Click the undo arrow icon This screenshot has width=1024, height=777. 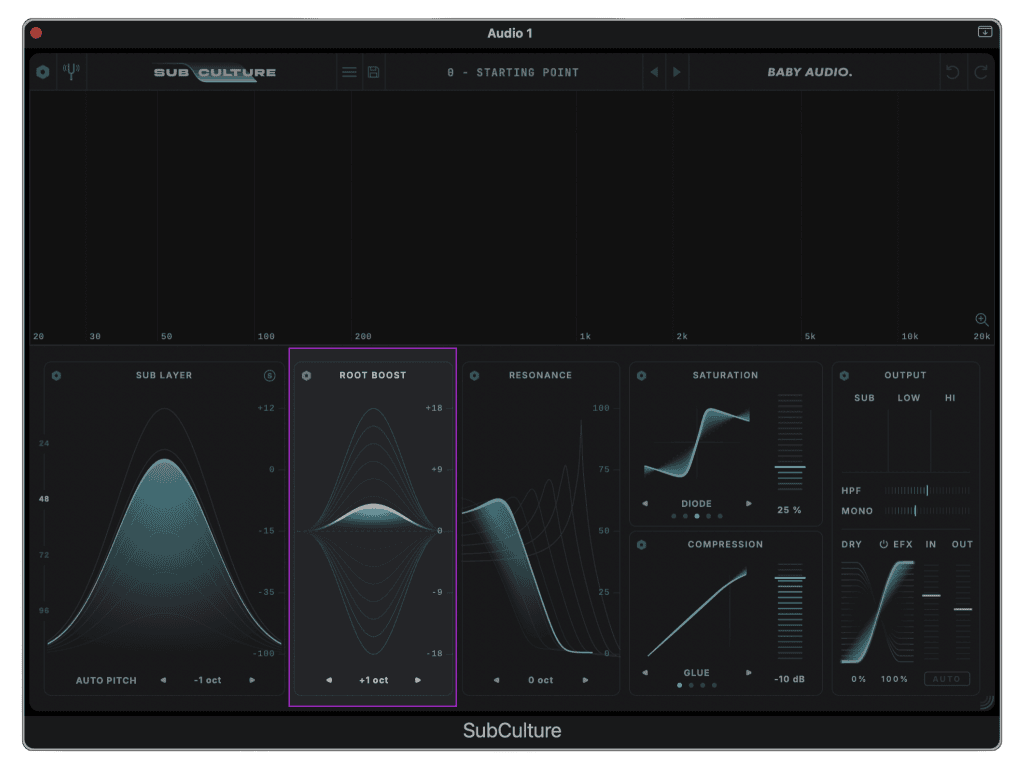(952, 72)
